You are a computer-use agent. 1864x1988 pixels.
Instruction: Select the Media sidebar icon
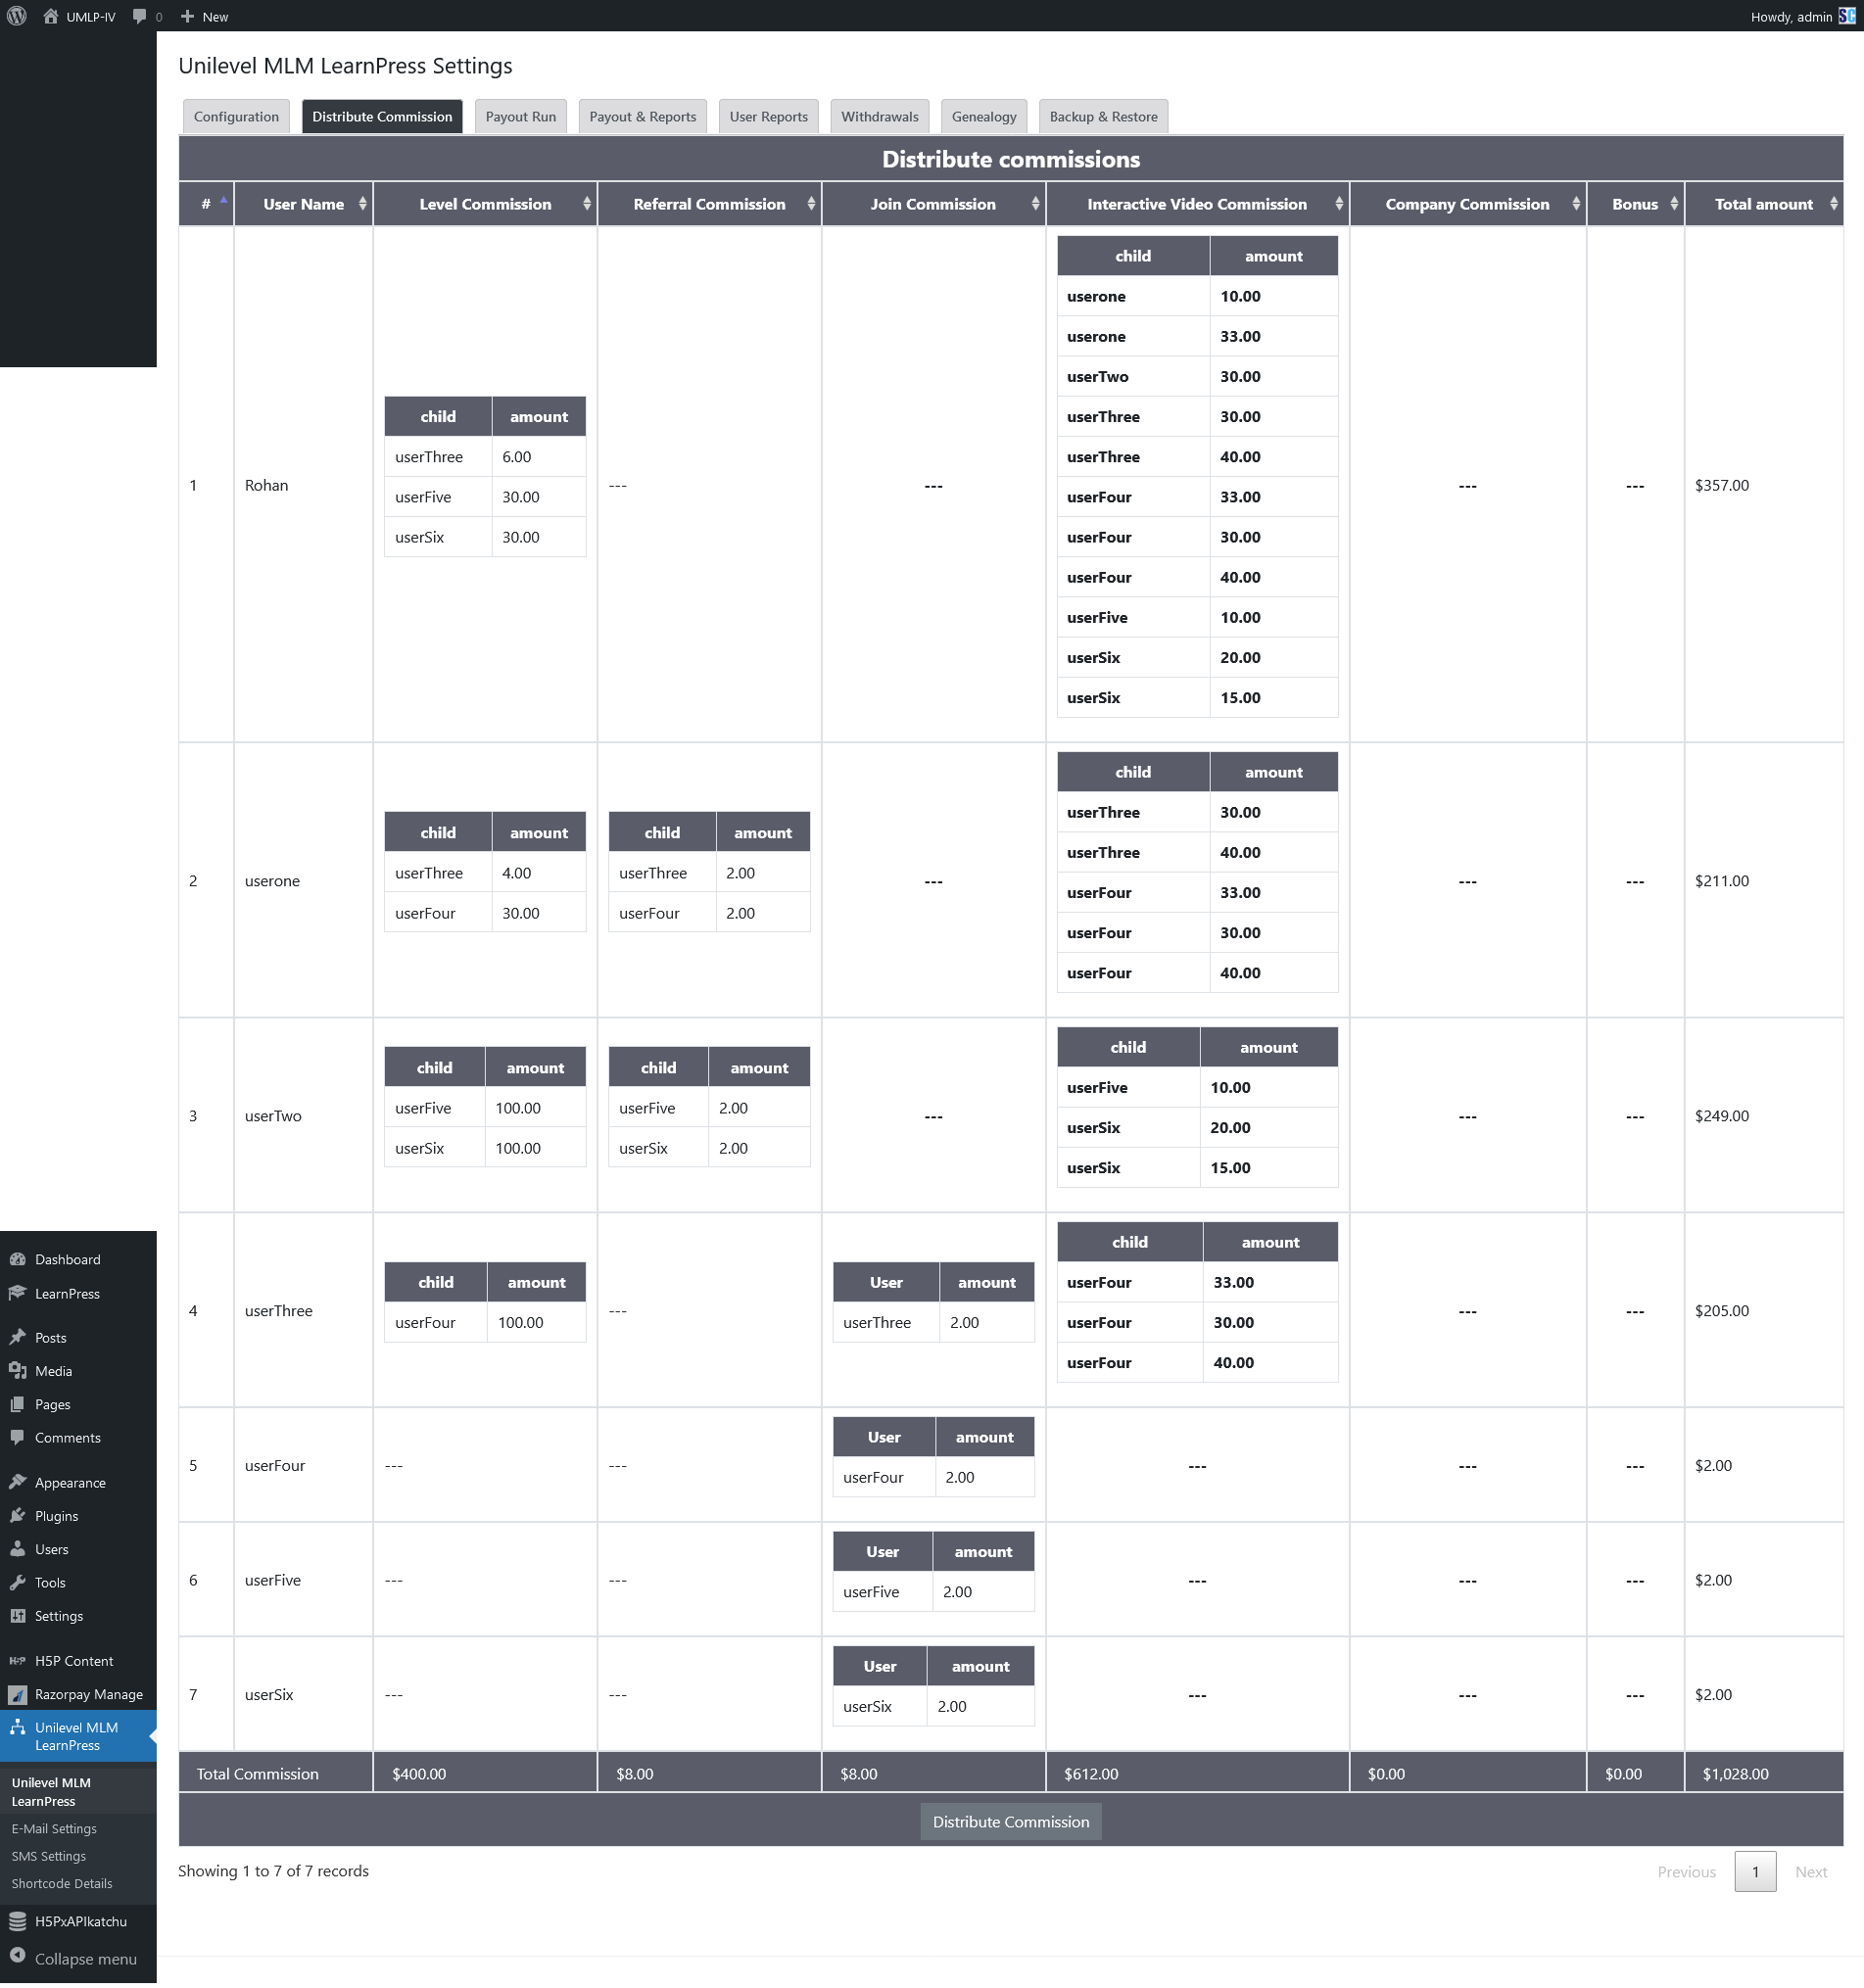click(18, 1370)
